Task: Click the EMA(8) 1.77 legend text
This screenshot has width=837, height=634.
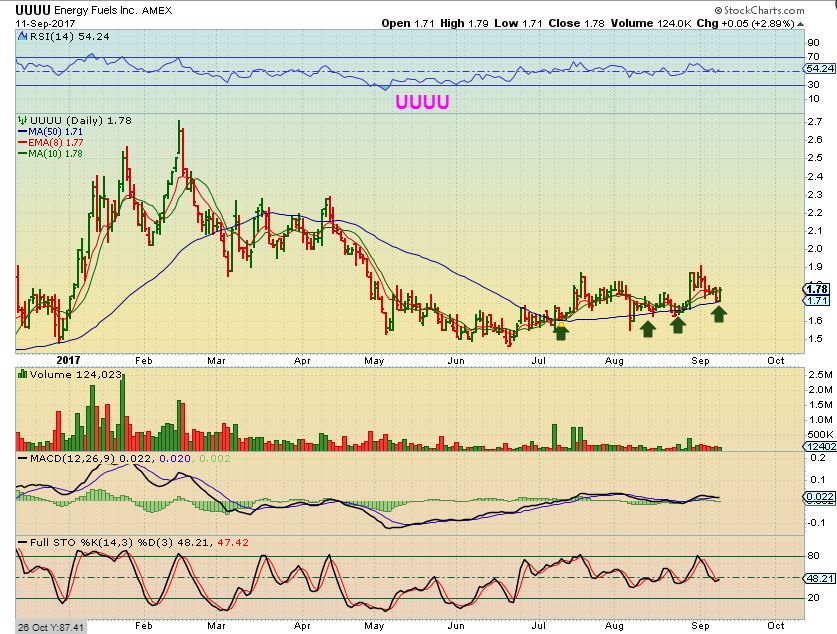Action: (x=56, y=142)
